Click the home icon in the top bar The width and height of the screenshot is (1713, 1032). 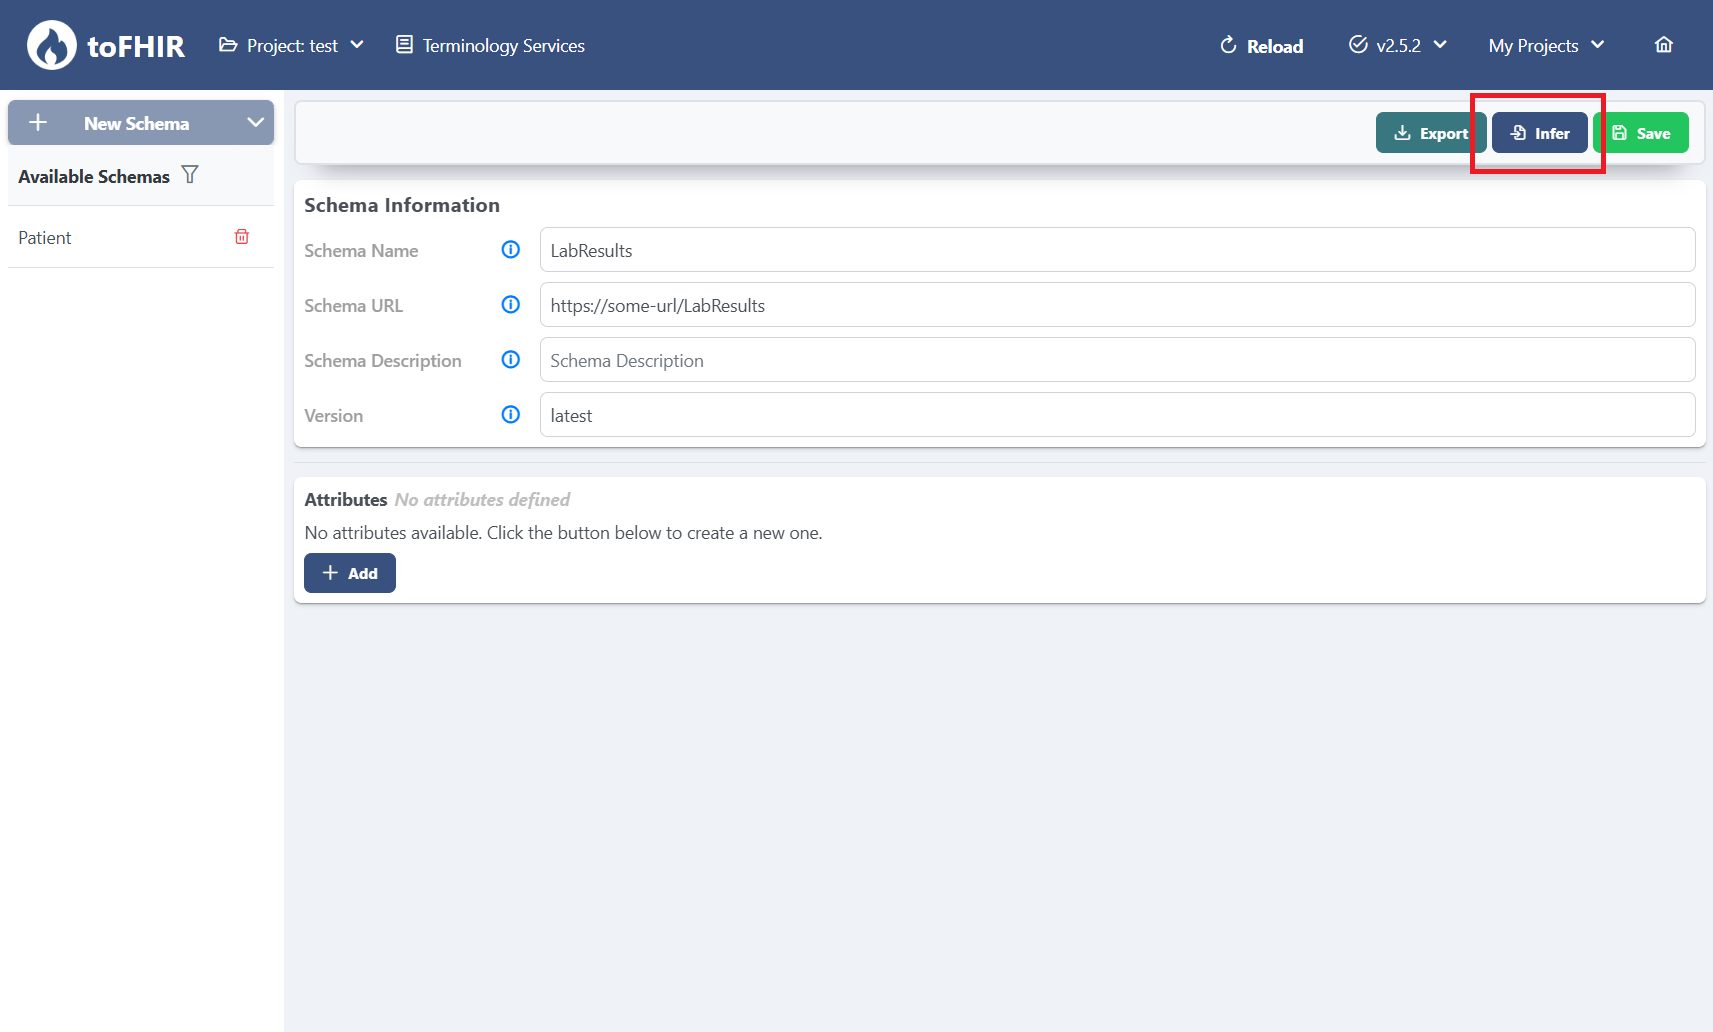1663,44
